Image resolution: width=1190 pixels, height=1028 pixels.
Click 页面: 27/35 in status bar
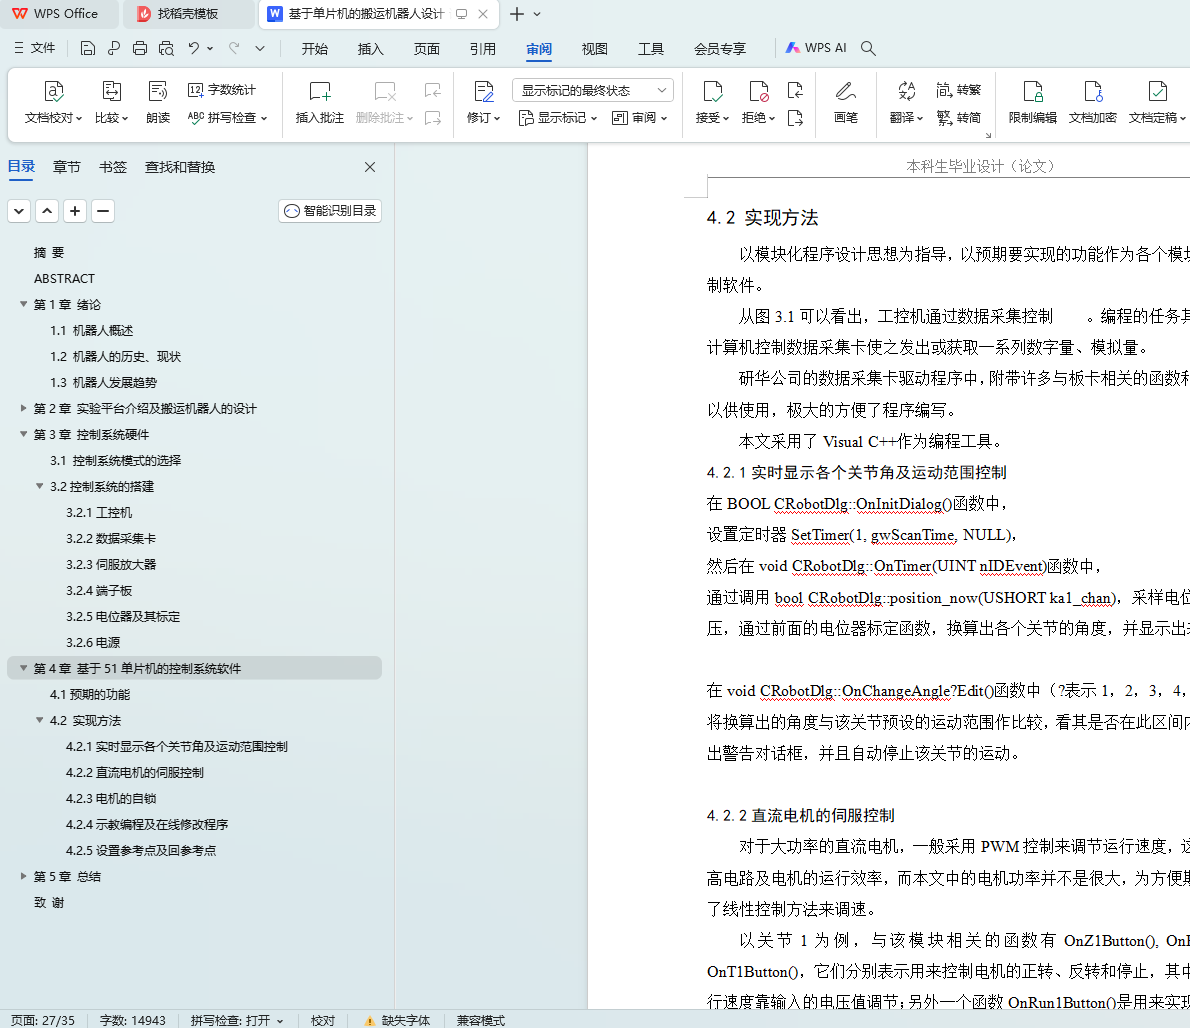pos(42,1020)
